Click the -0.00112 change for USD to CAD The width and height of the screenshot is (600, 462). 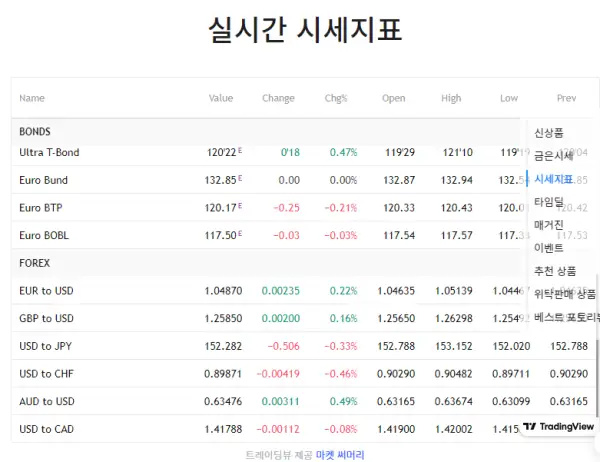(278, 429)
